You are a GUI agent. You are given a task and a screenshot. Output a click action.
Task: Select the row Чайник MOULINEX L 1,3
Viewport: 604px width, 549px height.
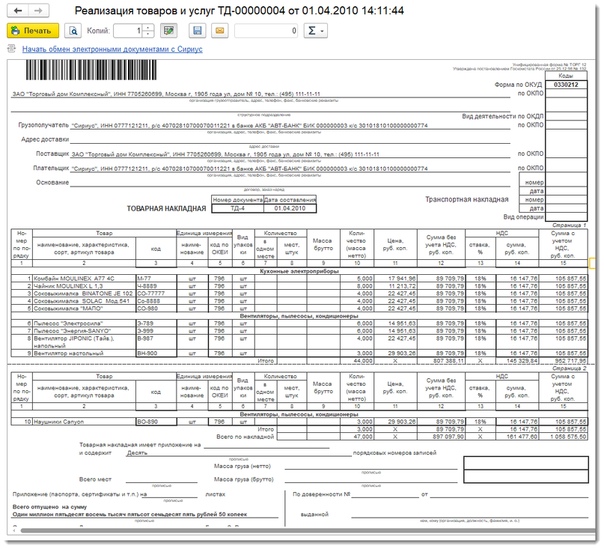[299, 286]
